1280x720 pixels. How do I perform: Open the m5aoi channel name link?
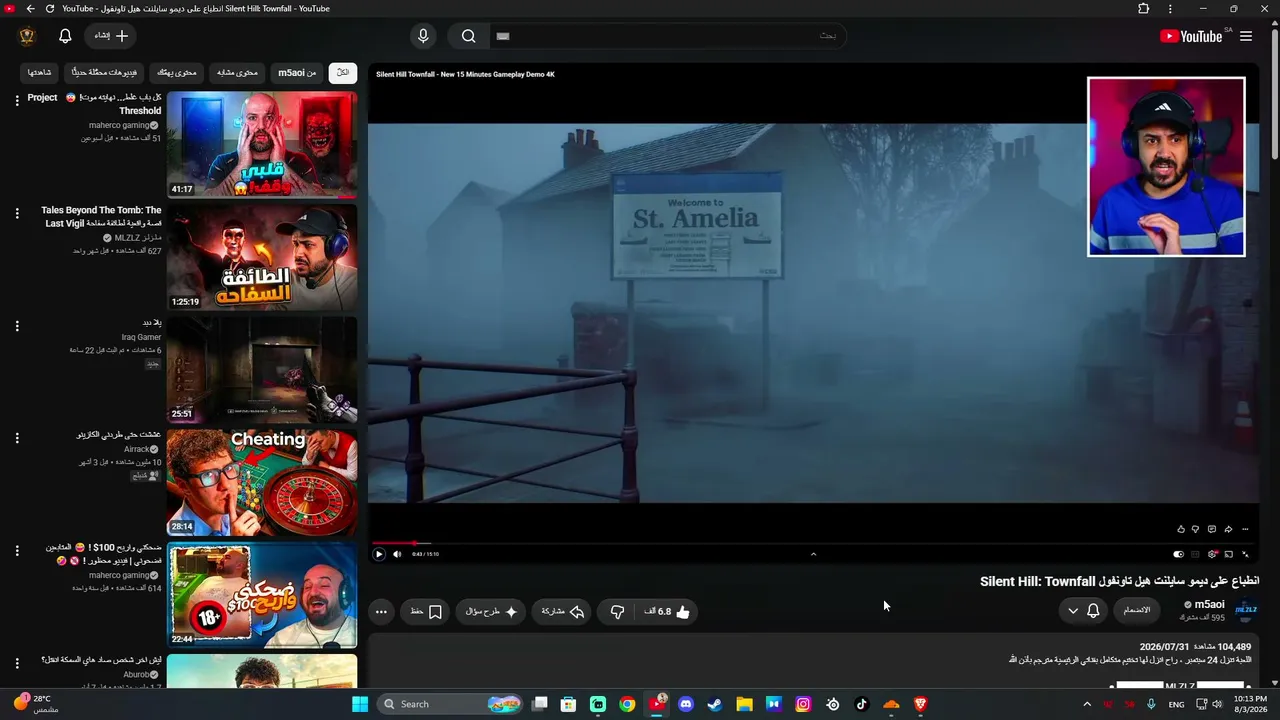[x=1210, y=604]
